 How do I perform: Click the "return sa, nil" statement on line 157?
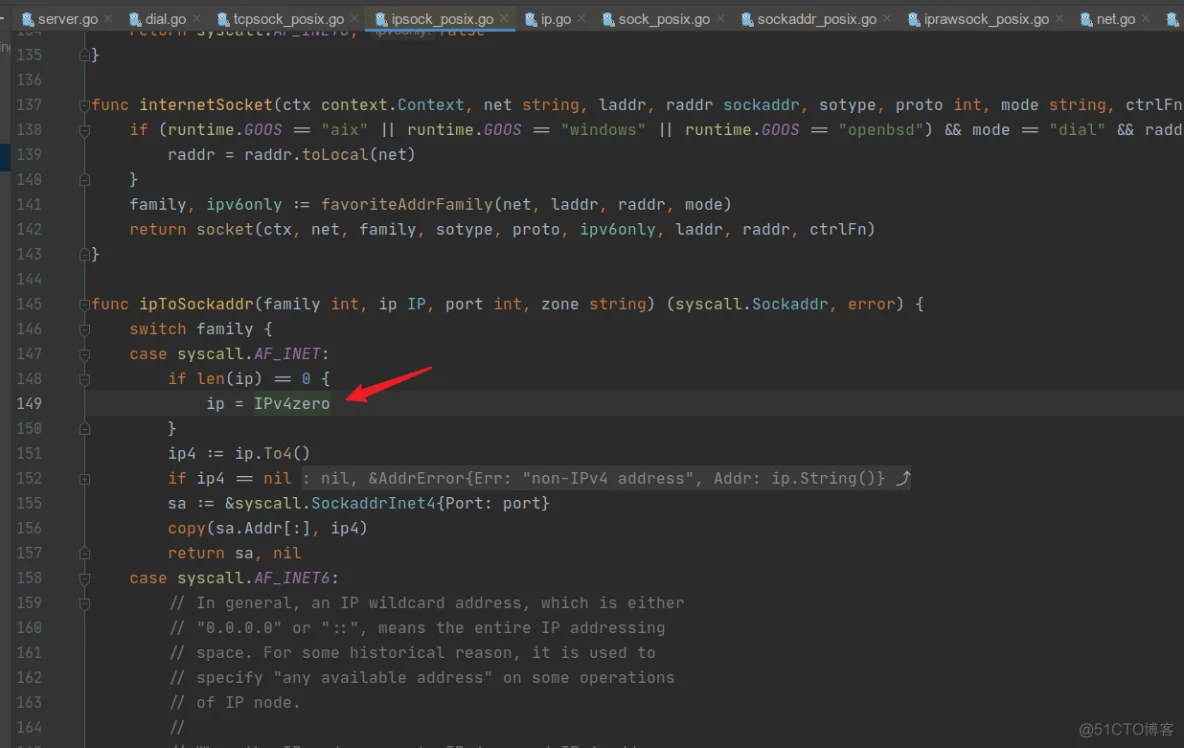click(x=234, y=553)
